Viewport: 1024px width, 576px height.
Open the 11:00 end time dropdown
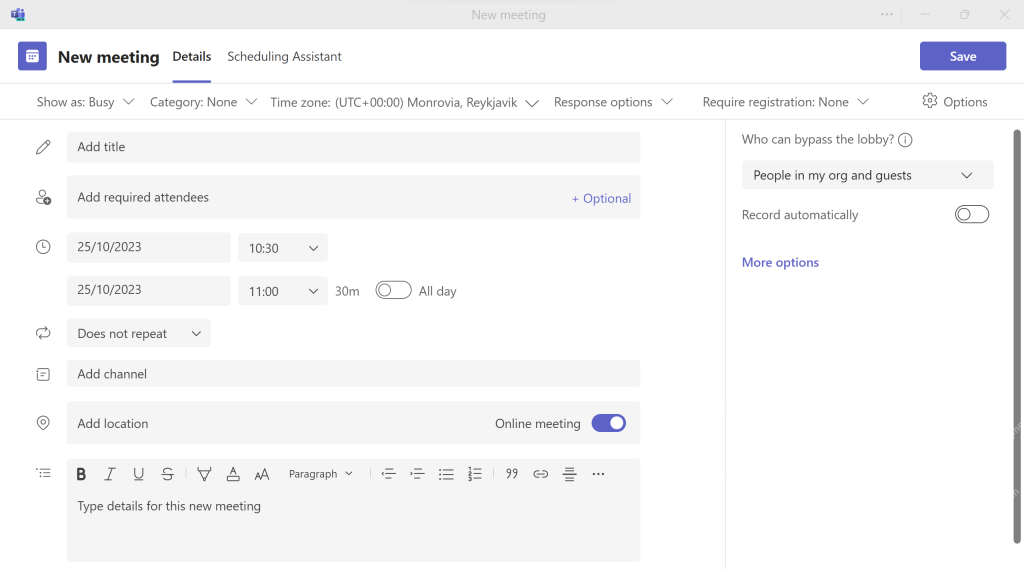coord(283,291)
